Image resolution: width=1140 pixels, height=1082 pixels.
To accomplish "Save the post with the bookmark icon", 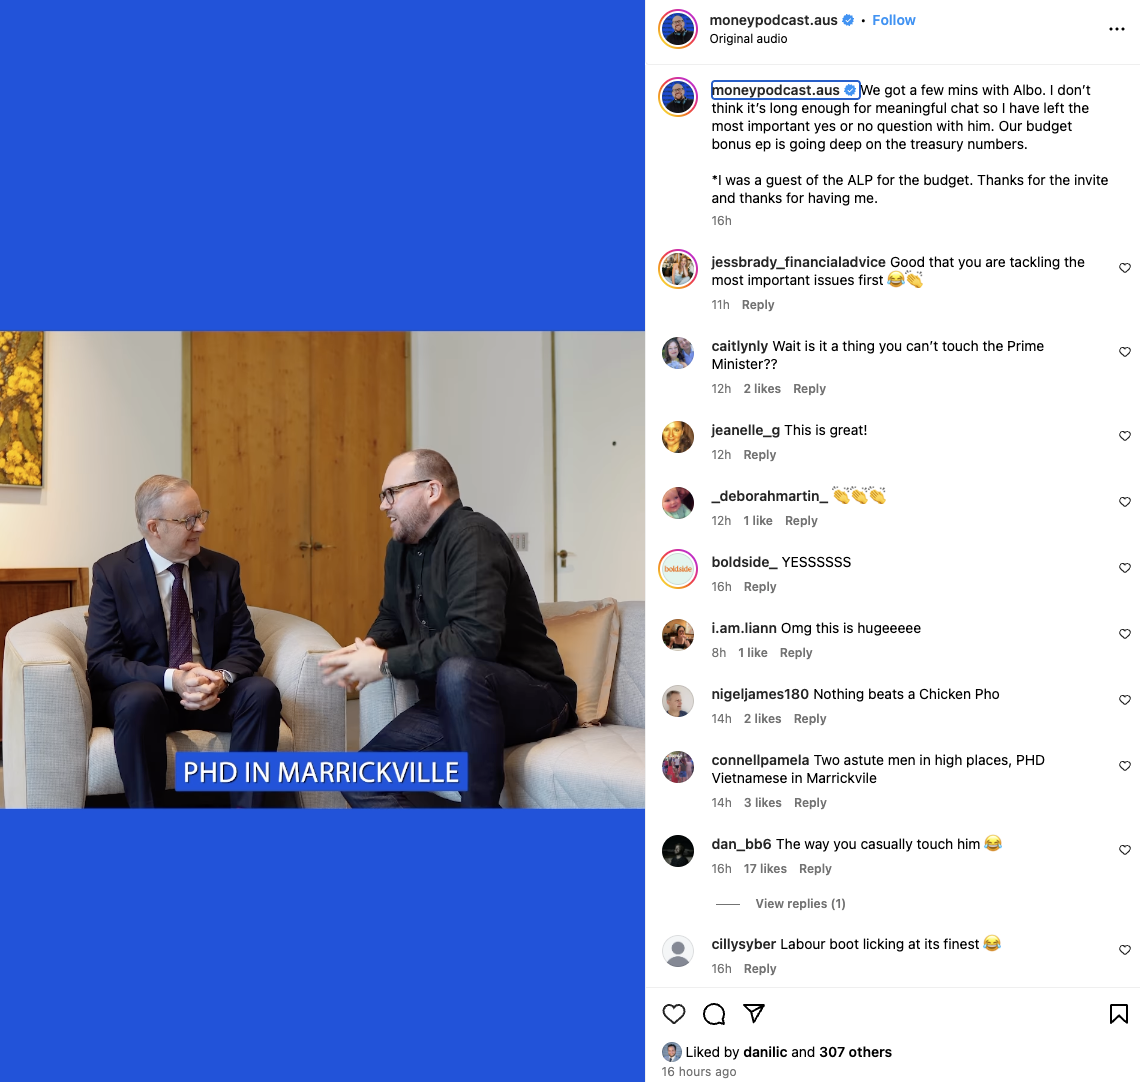I will pos(1118,1014).
